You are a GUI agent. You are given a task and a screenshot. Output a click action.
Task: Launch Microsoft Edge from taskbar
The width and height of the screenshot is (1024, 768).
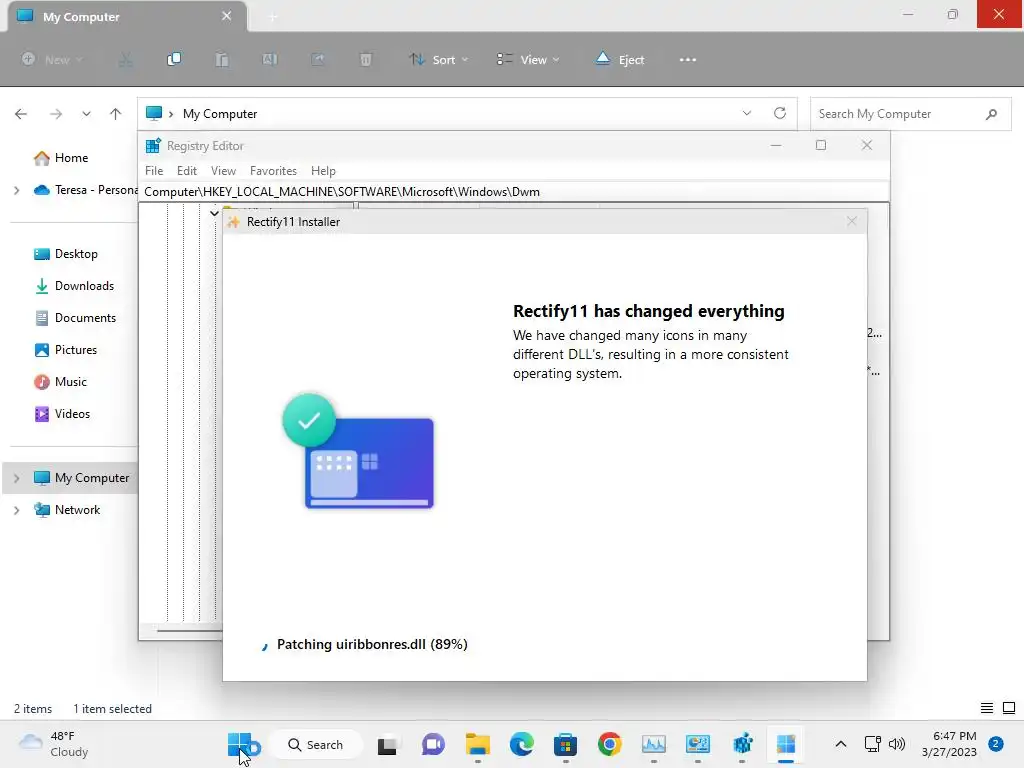point(521,744)
